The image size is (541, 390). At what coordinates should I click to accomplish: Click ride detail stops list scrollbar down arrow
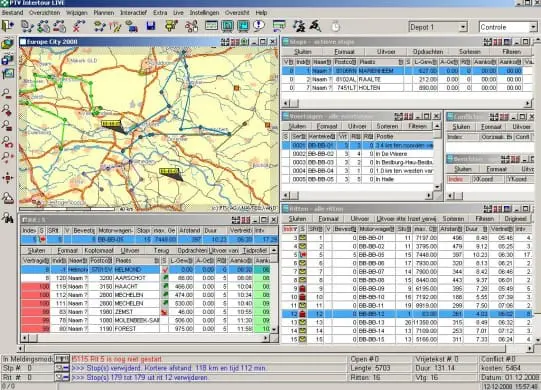[274, 330]
